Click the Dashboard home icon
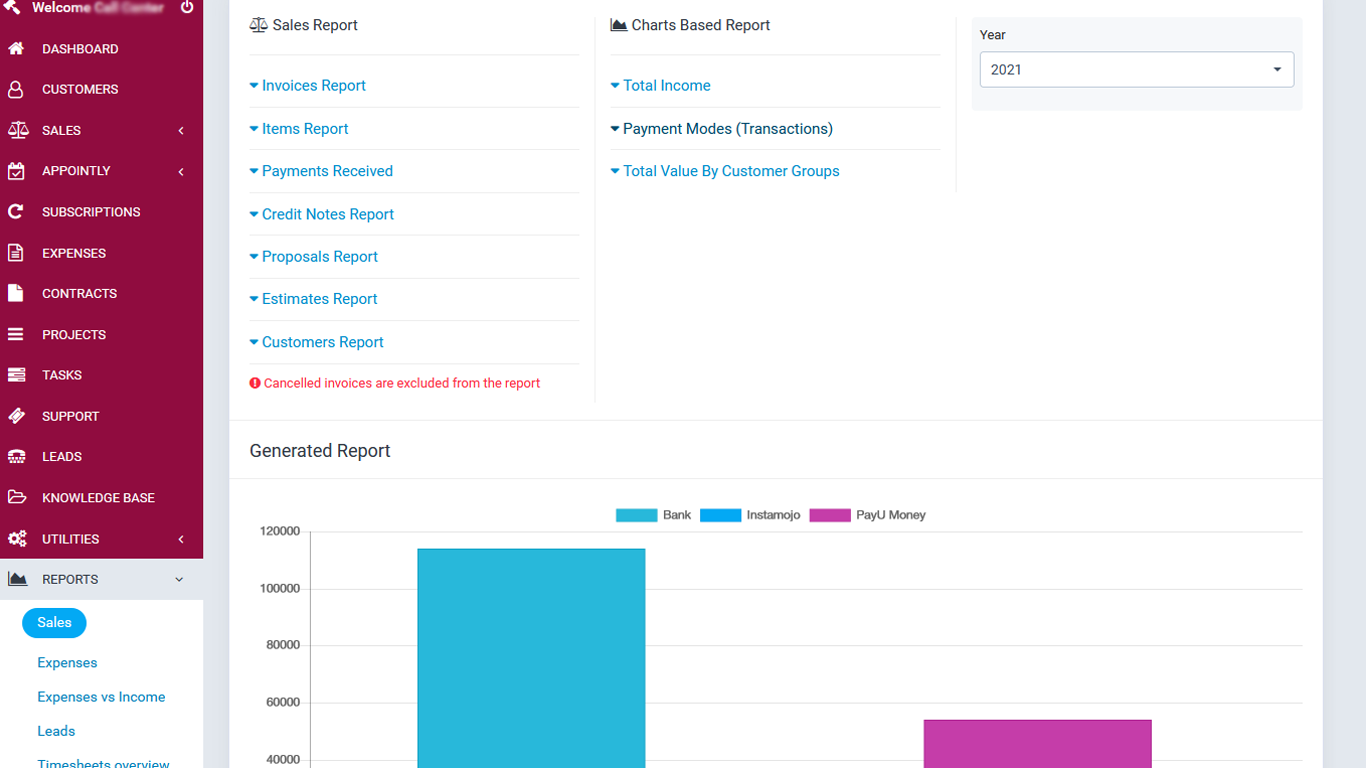Screen dimensions: 1366x768 (x=16, y=49)
